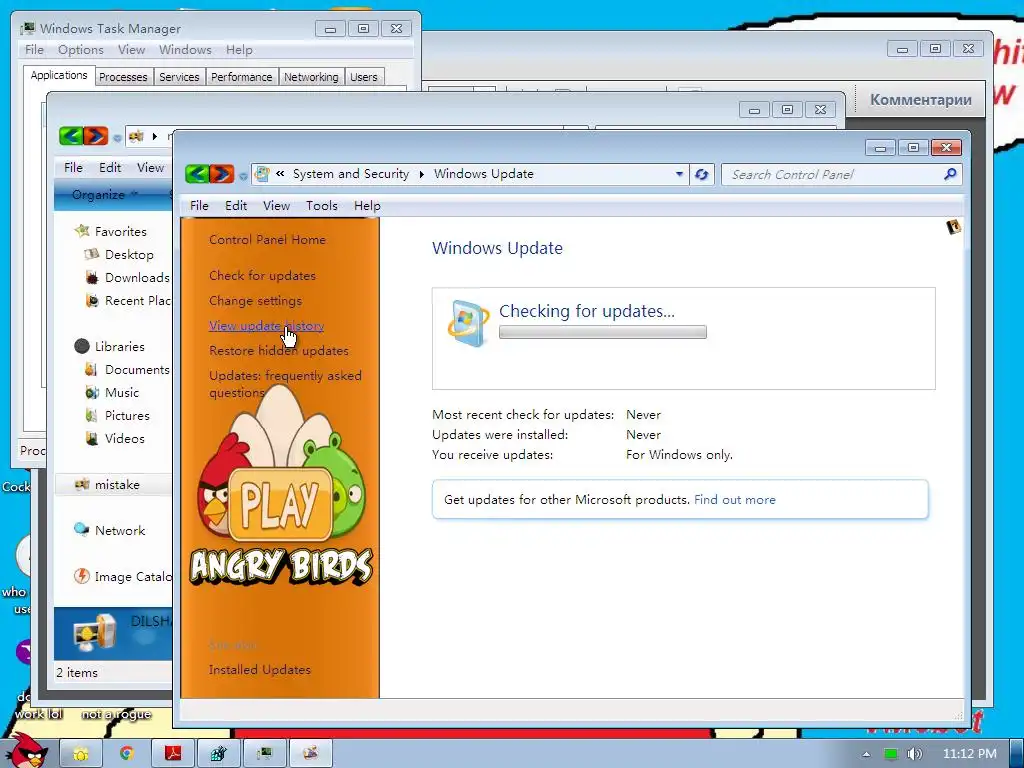Click the first yellow taskbar icon
The image size is (1024, 768).
tap(81, 754)
